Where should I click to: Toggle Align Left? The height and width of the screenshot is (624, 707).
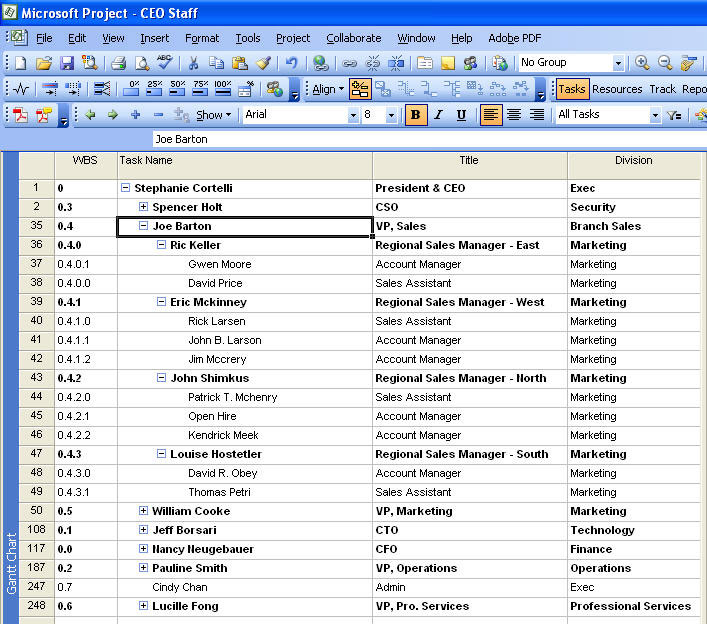pyautogui.click(x=491, y=115)
